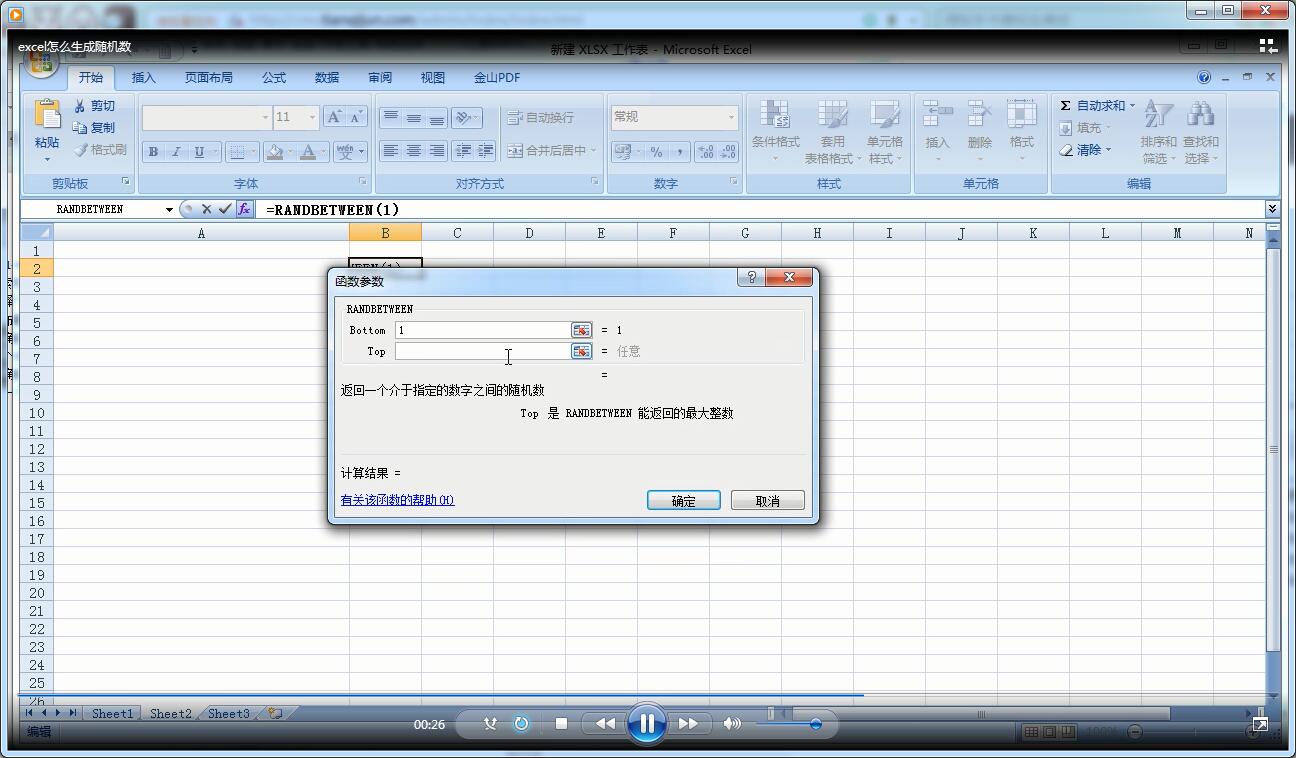Open the Merge and Center (合并后居中) dropdown arrow
Viewport: 1296px width, 758px height.
coord(594,151)
